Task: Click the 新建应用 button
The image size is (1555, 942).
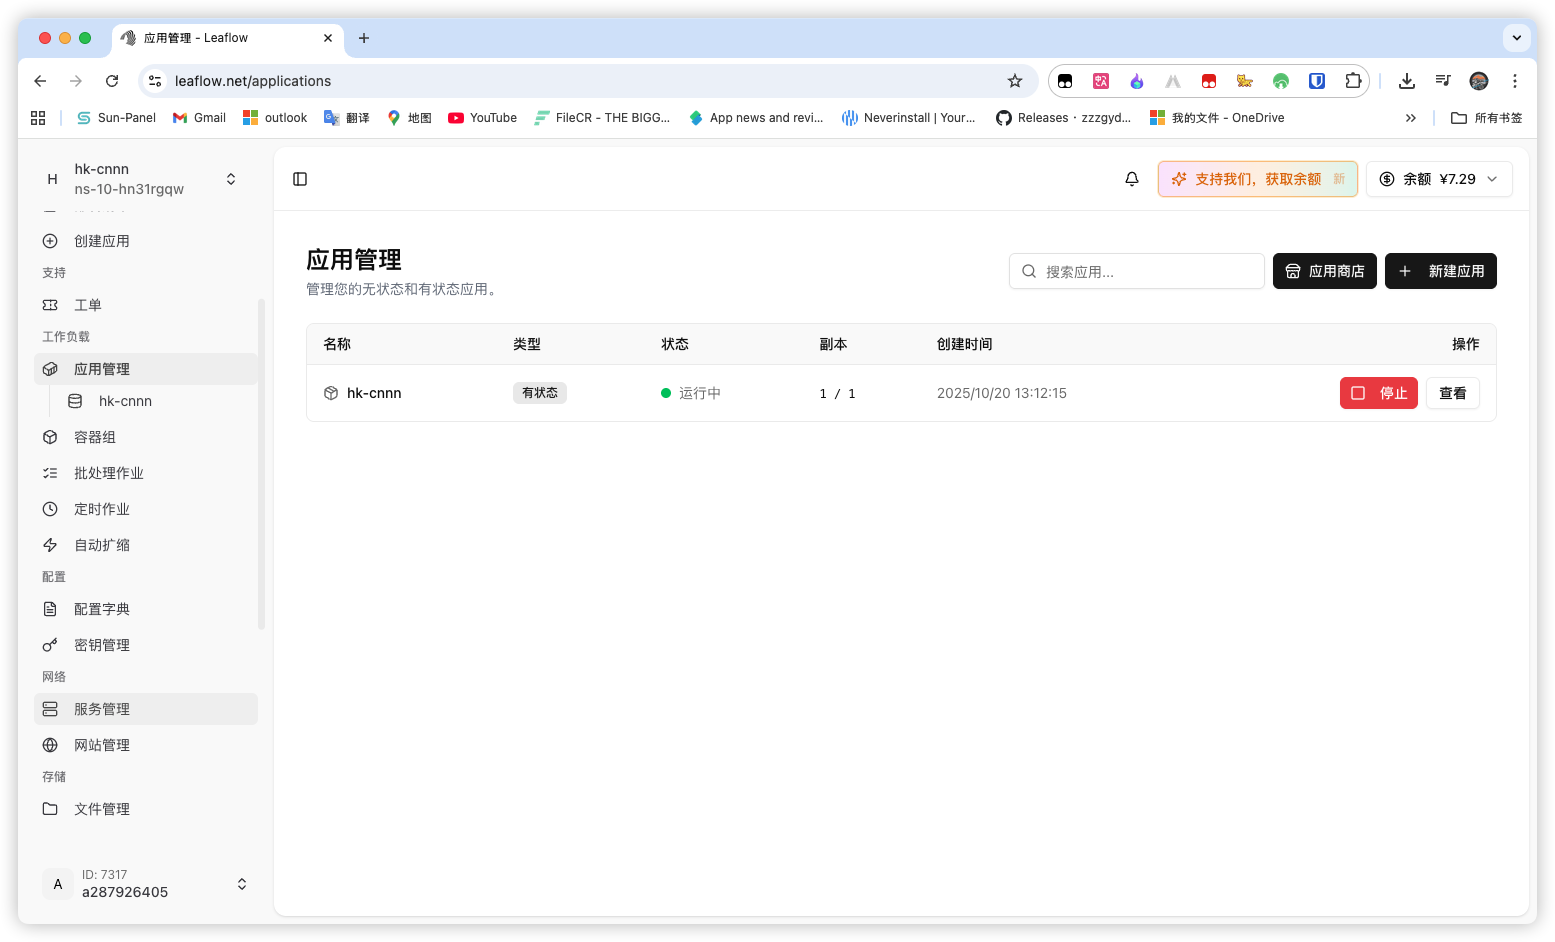Action: (x=1440, y=271)
